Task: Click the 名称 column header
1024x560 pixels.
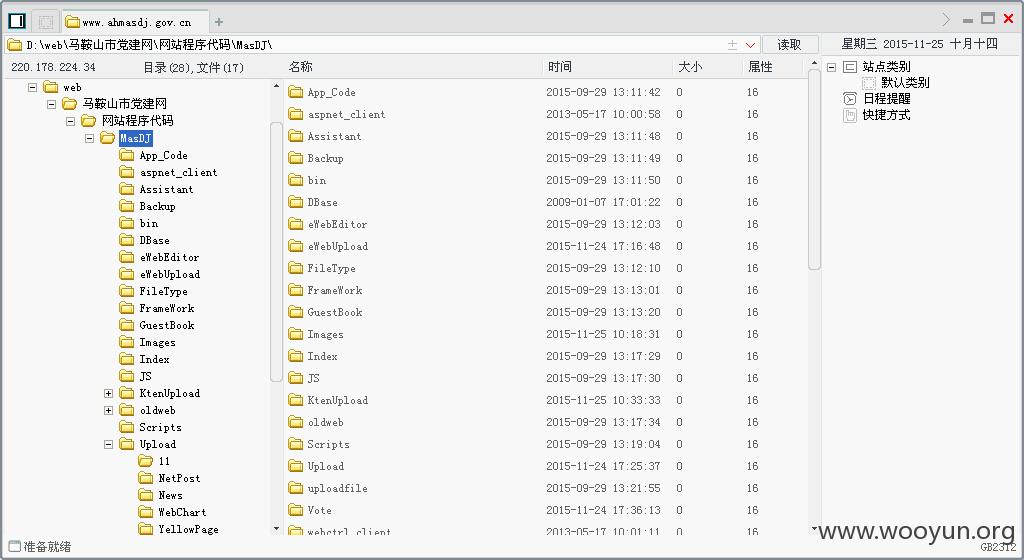Action: coord(300,67)
